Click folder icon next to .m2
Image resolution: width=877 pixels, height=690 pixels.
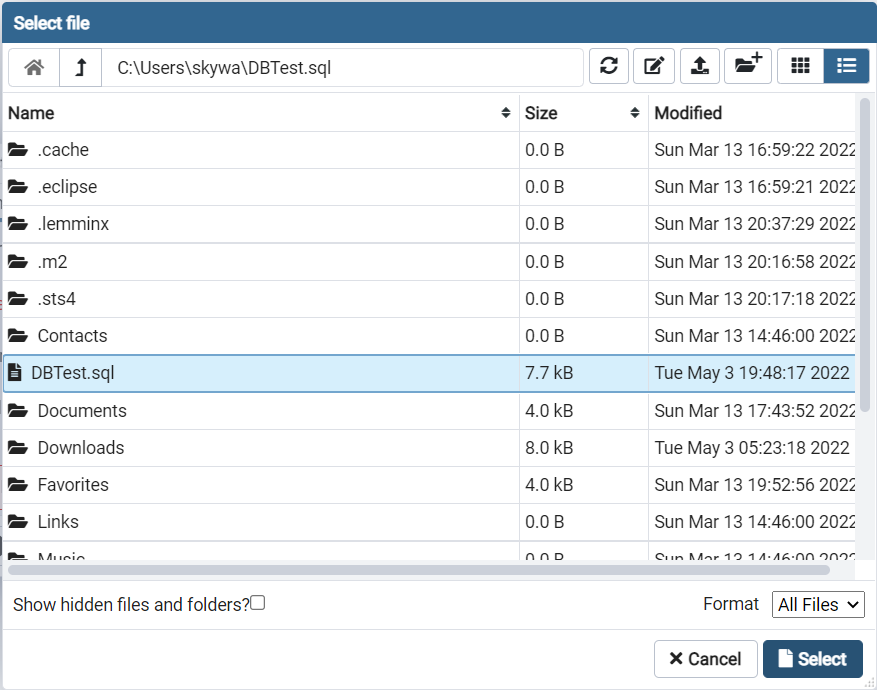coord(18,261)
